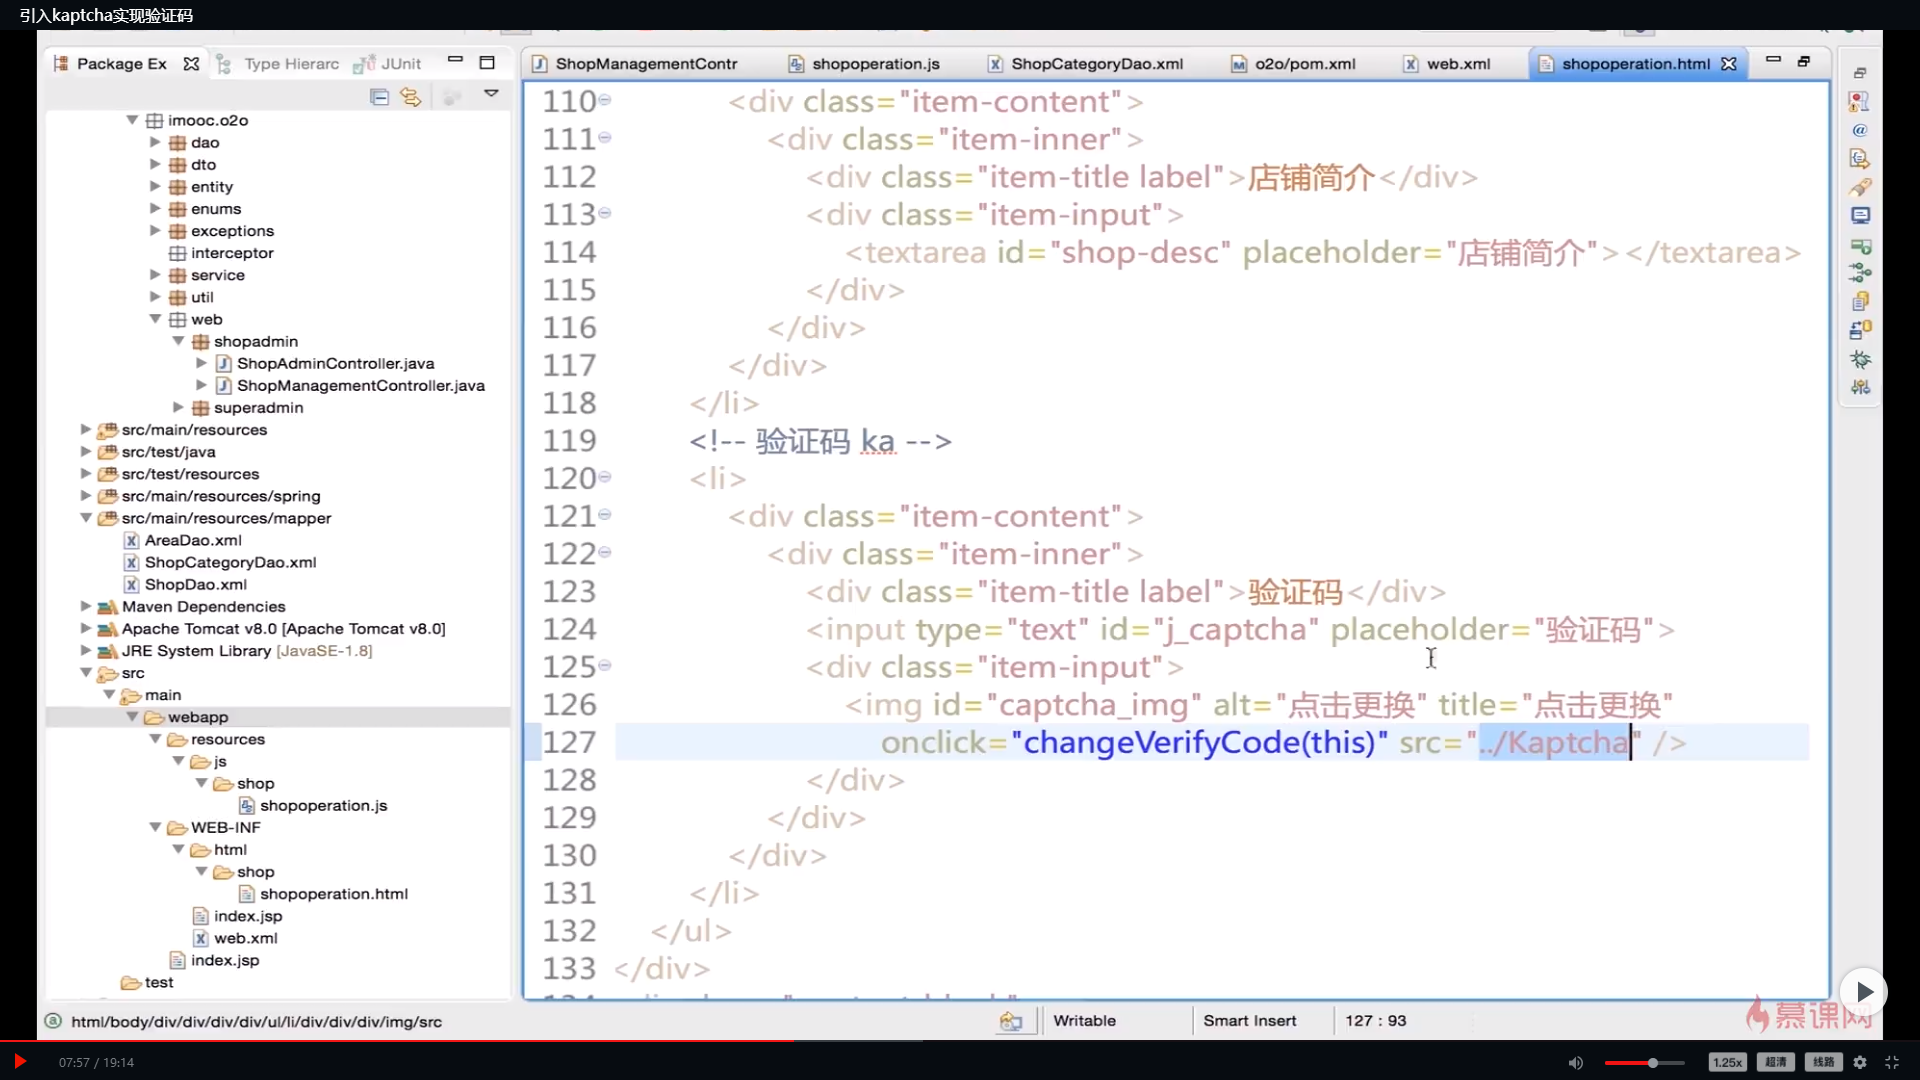Collapse the shopadmin package
Screen dimensions: 1920x1080
(178, 341)
